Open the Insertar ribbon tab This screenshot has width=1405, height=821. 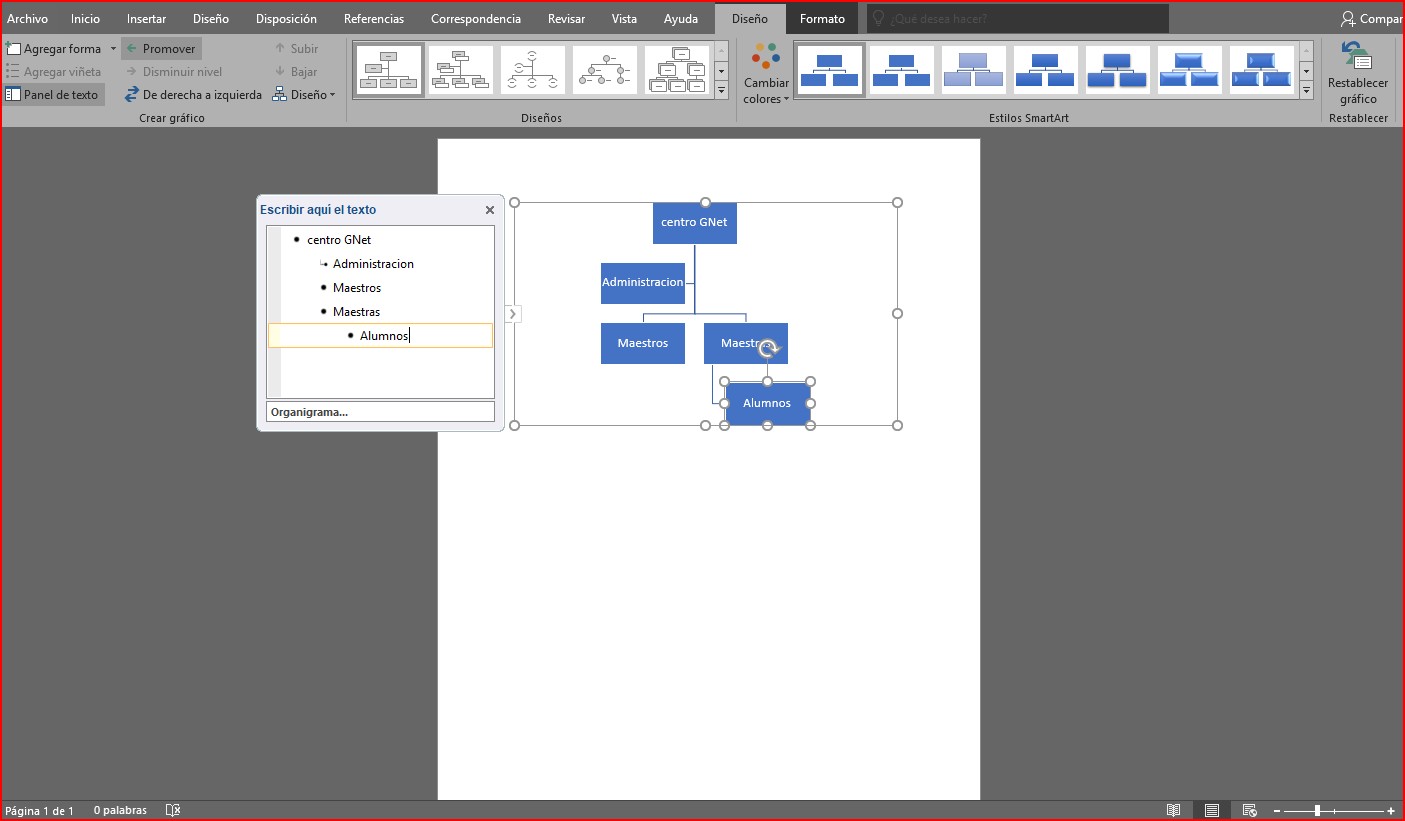point(146,19)
